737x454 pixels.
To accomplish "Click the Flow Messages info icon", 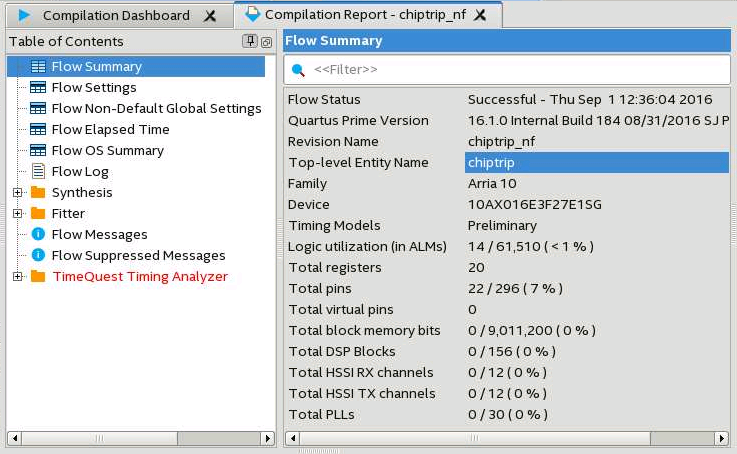I will coord(38,234).
